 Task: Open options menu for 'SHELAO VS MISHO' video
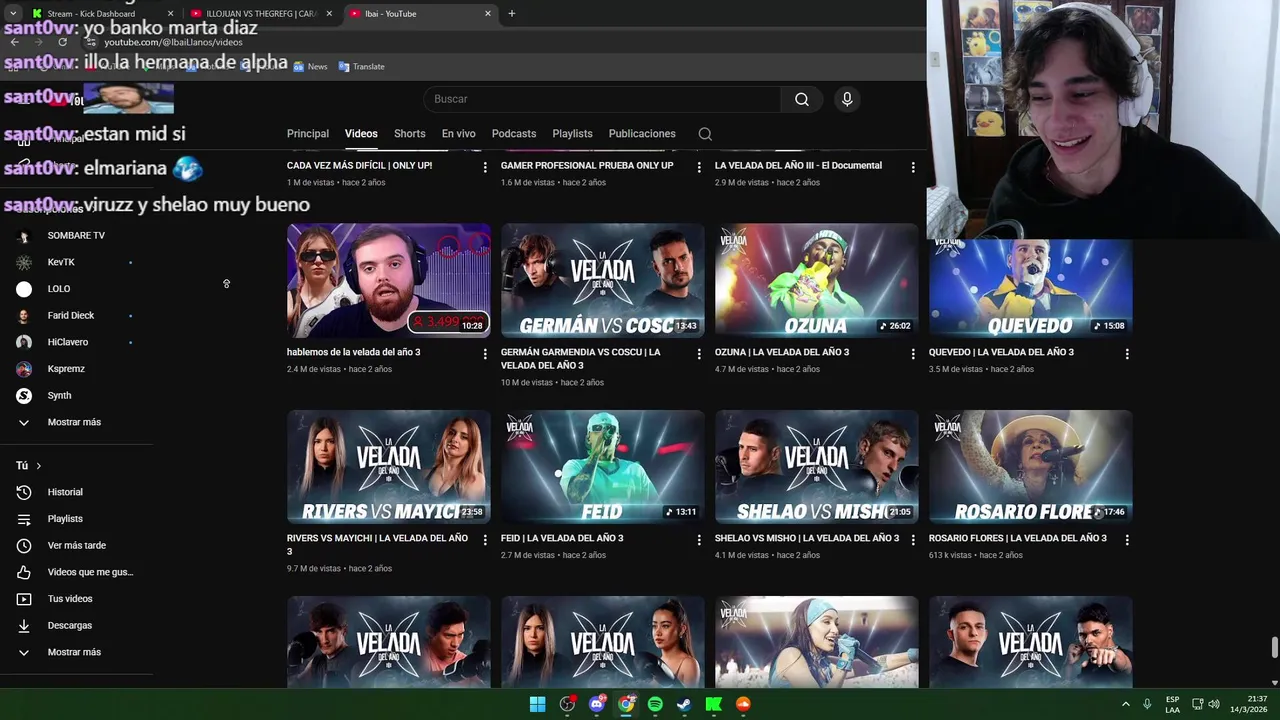coord(913,540)
